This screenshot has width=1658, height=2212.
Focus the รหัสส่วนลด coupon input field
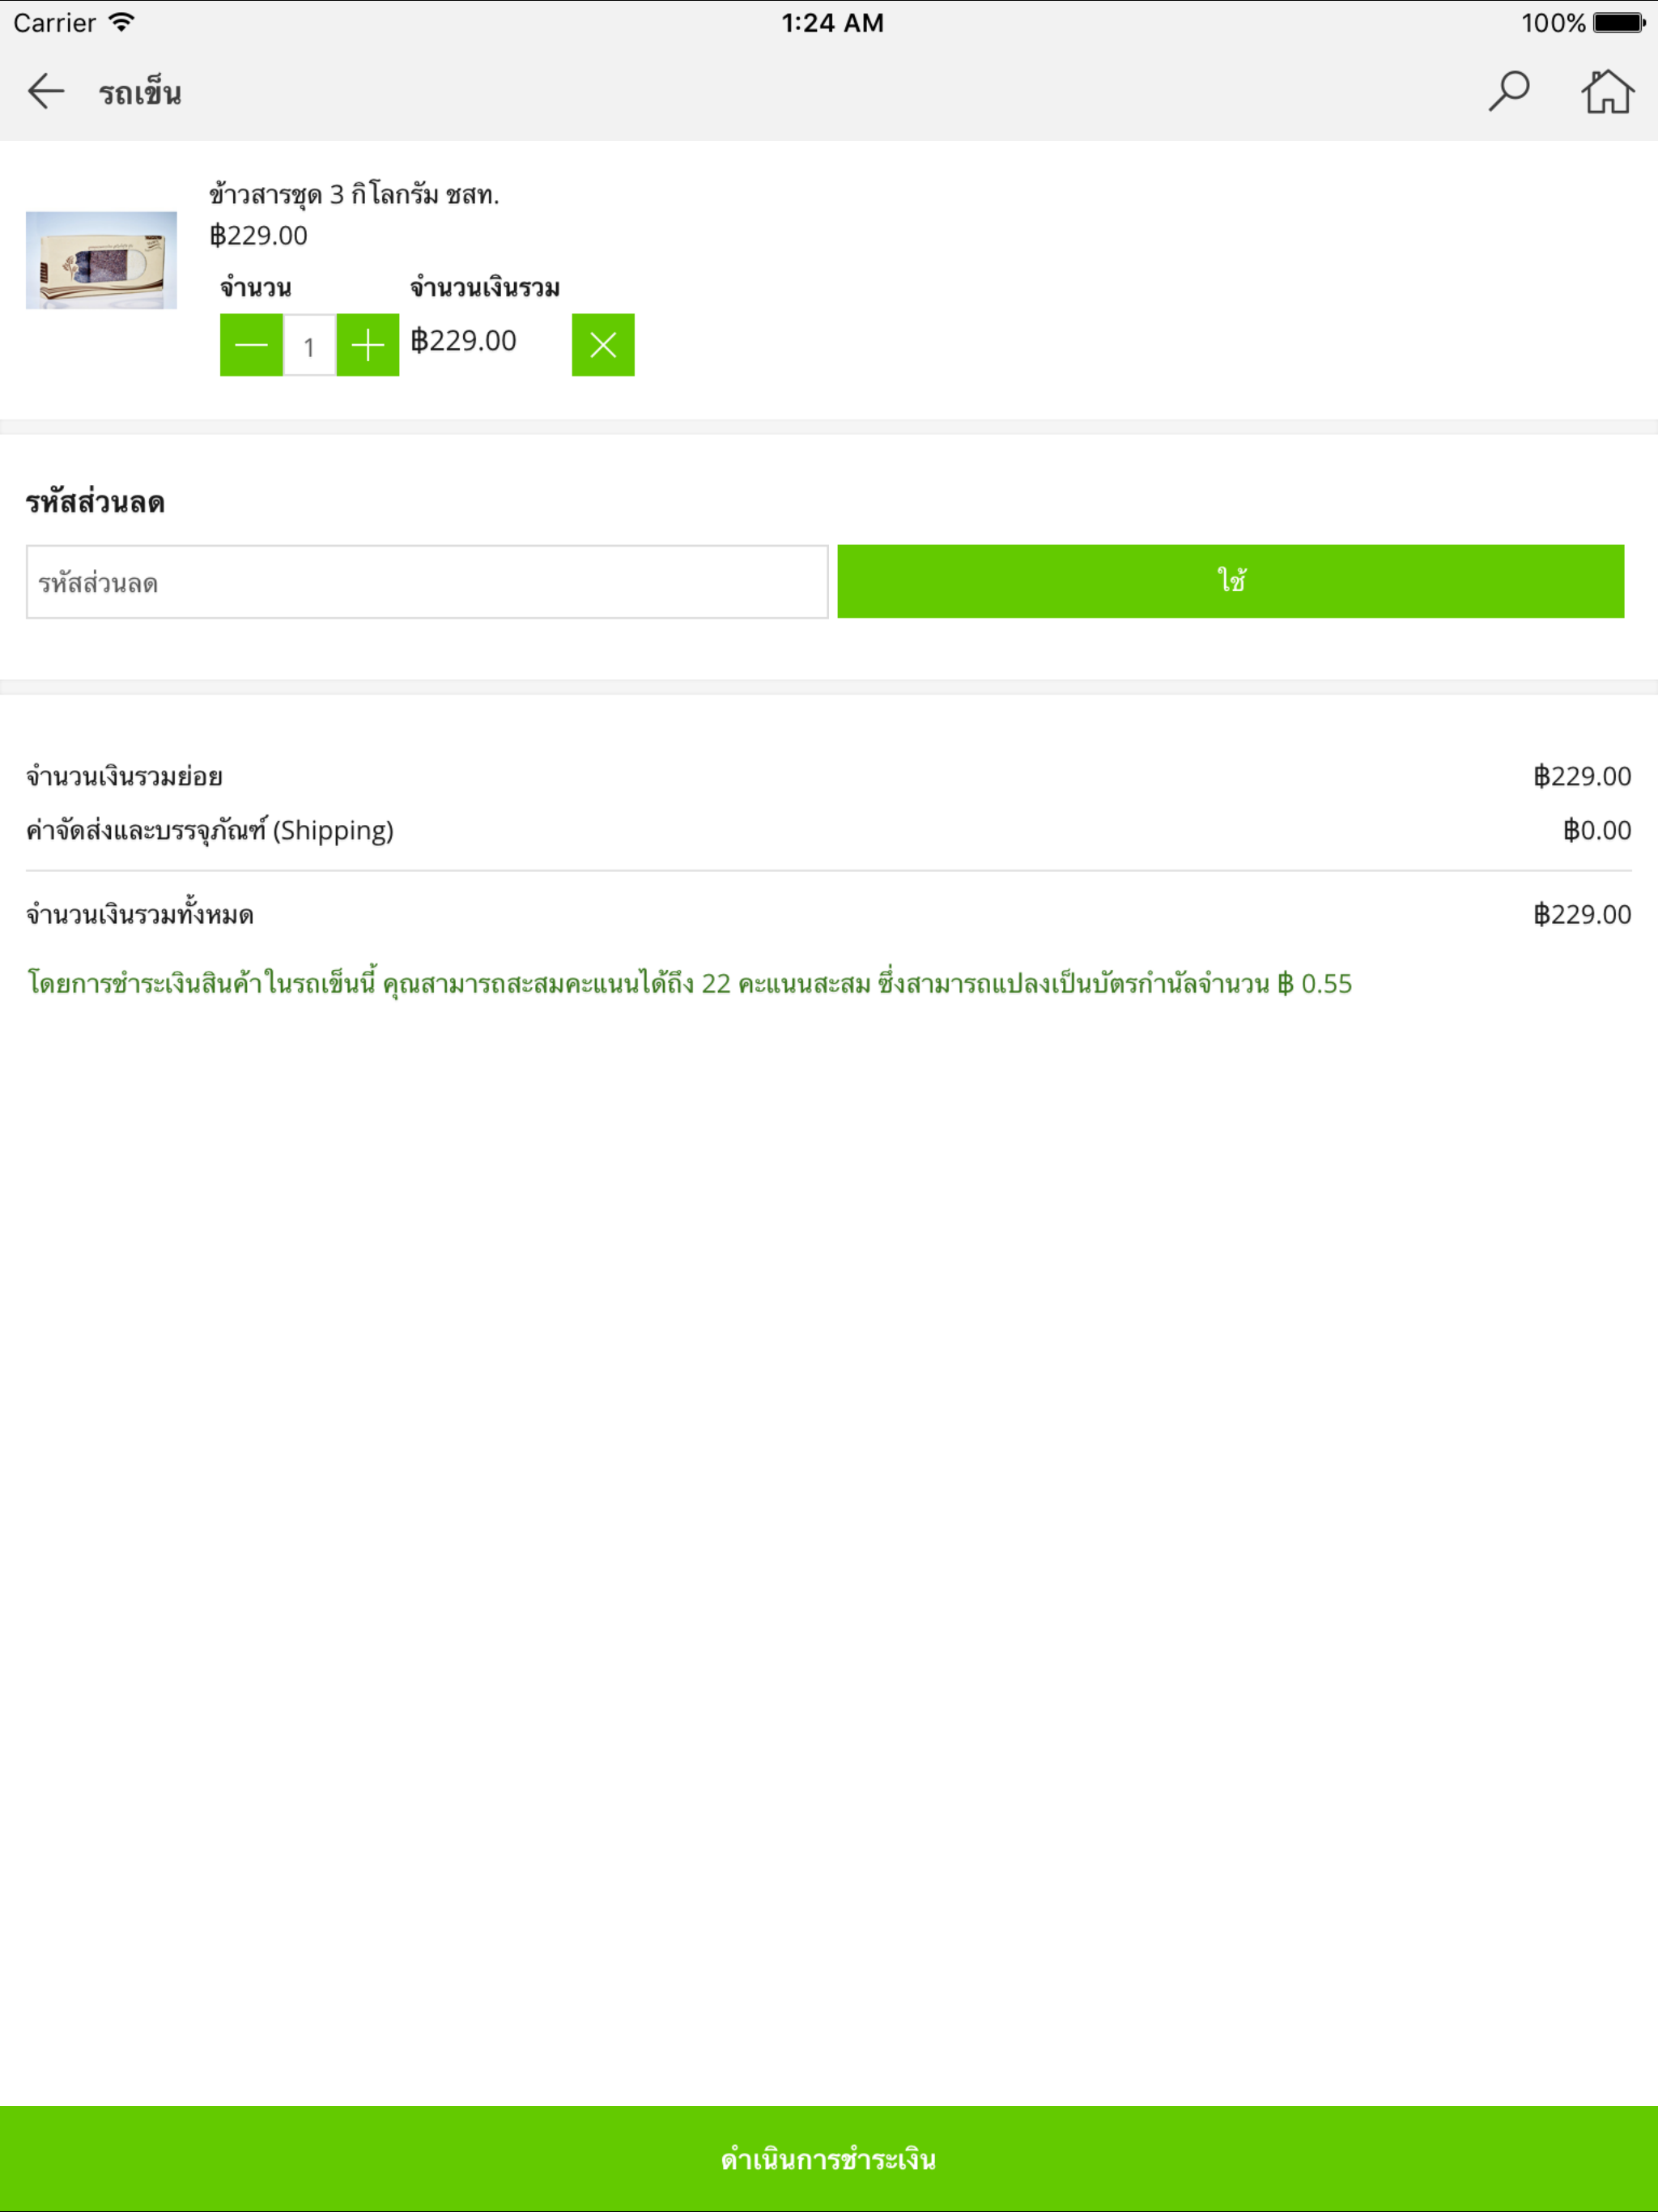[427, 582]
